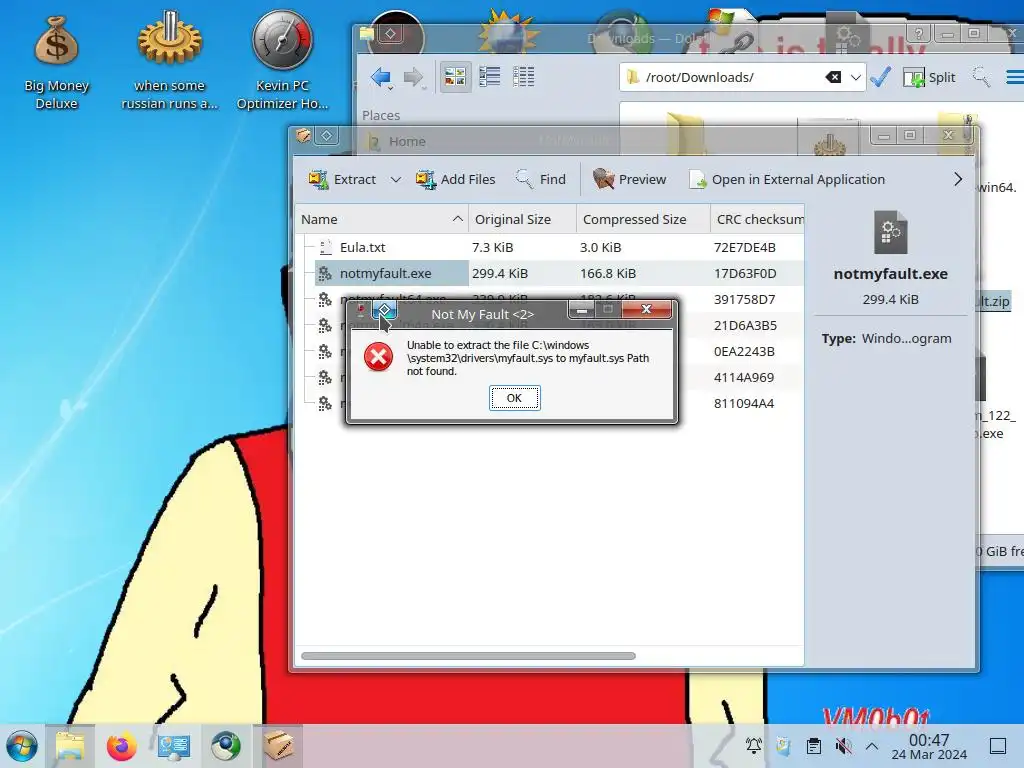This screenshot has width=1024, height=768.
Task: Open 'when some russian runs a...' desktop icon
Action: coord(170,60)
